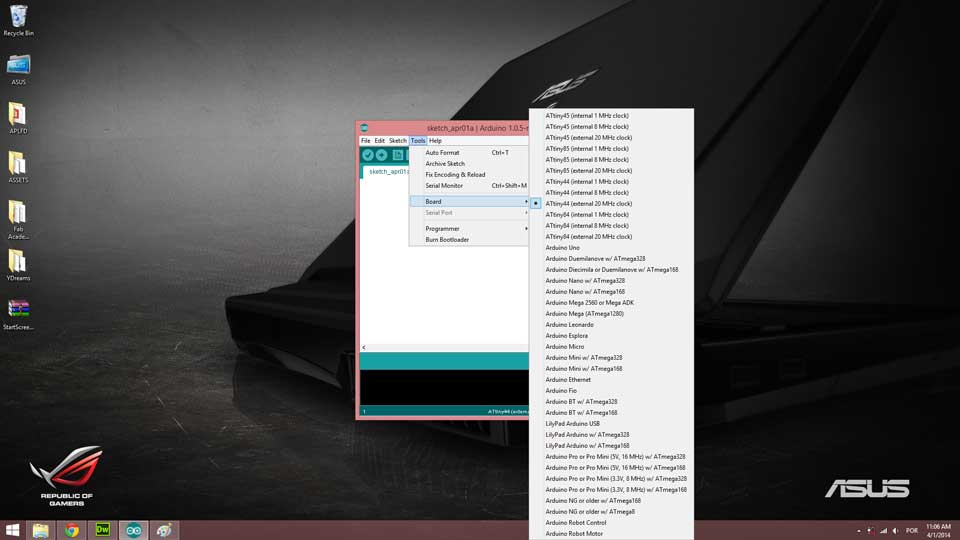Open the Edit menu
The image size is (960, 540).
(x=380, y=141)
